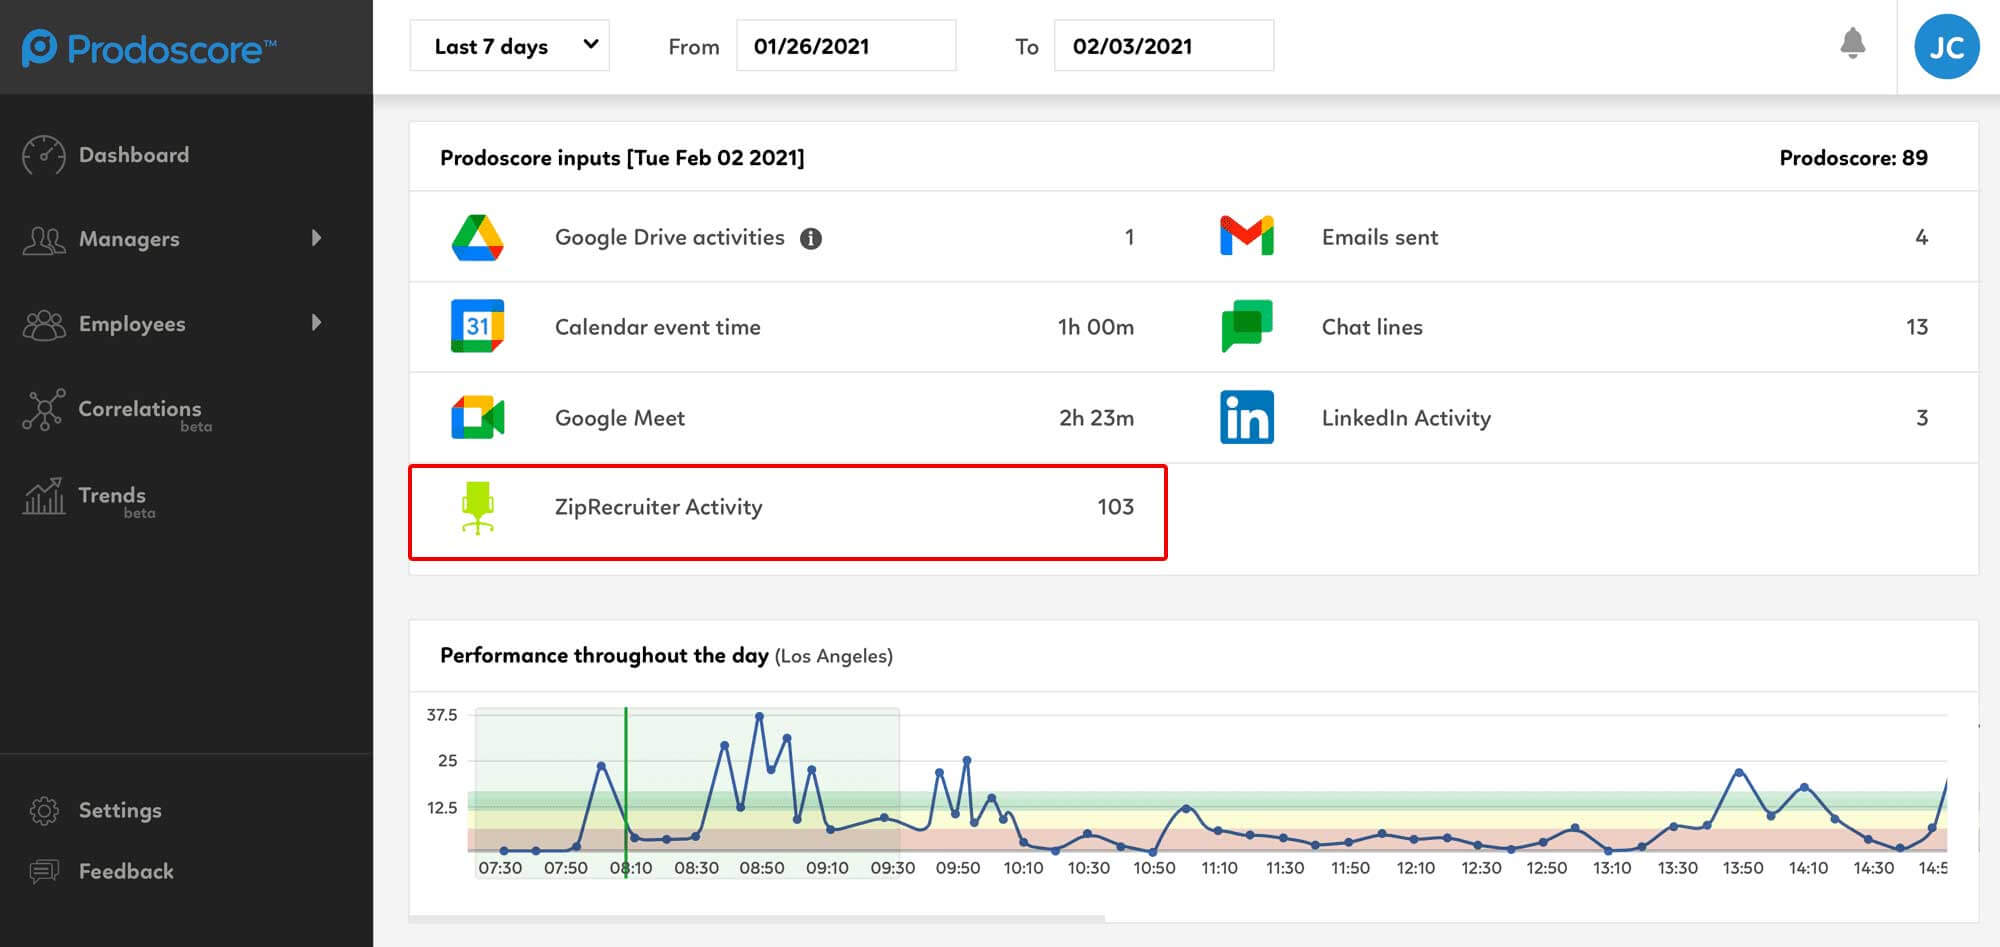
Task: Expand the Employees submenu arrow
Action: pos(317,322)
